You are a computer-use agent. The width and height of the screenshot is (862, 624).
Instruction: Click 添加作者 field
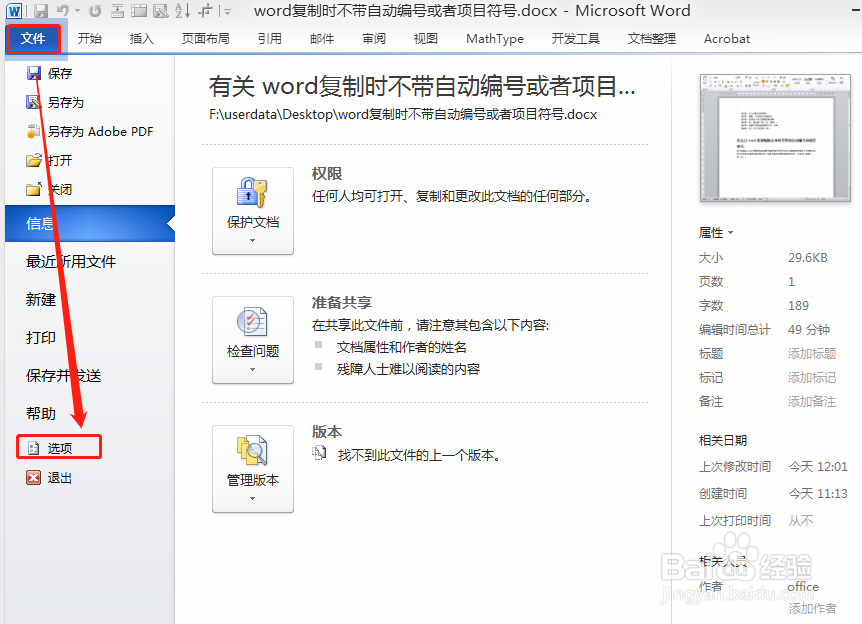pyautogui.click(x=813, y=608)
